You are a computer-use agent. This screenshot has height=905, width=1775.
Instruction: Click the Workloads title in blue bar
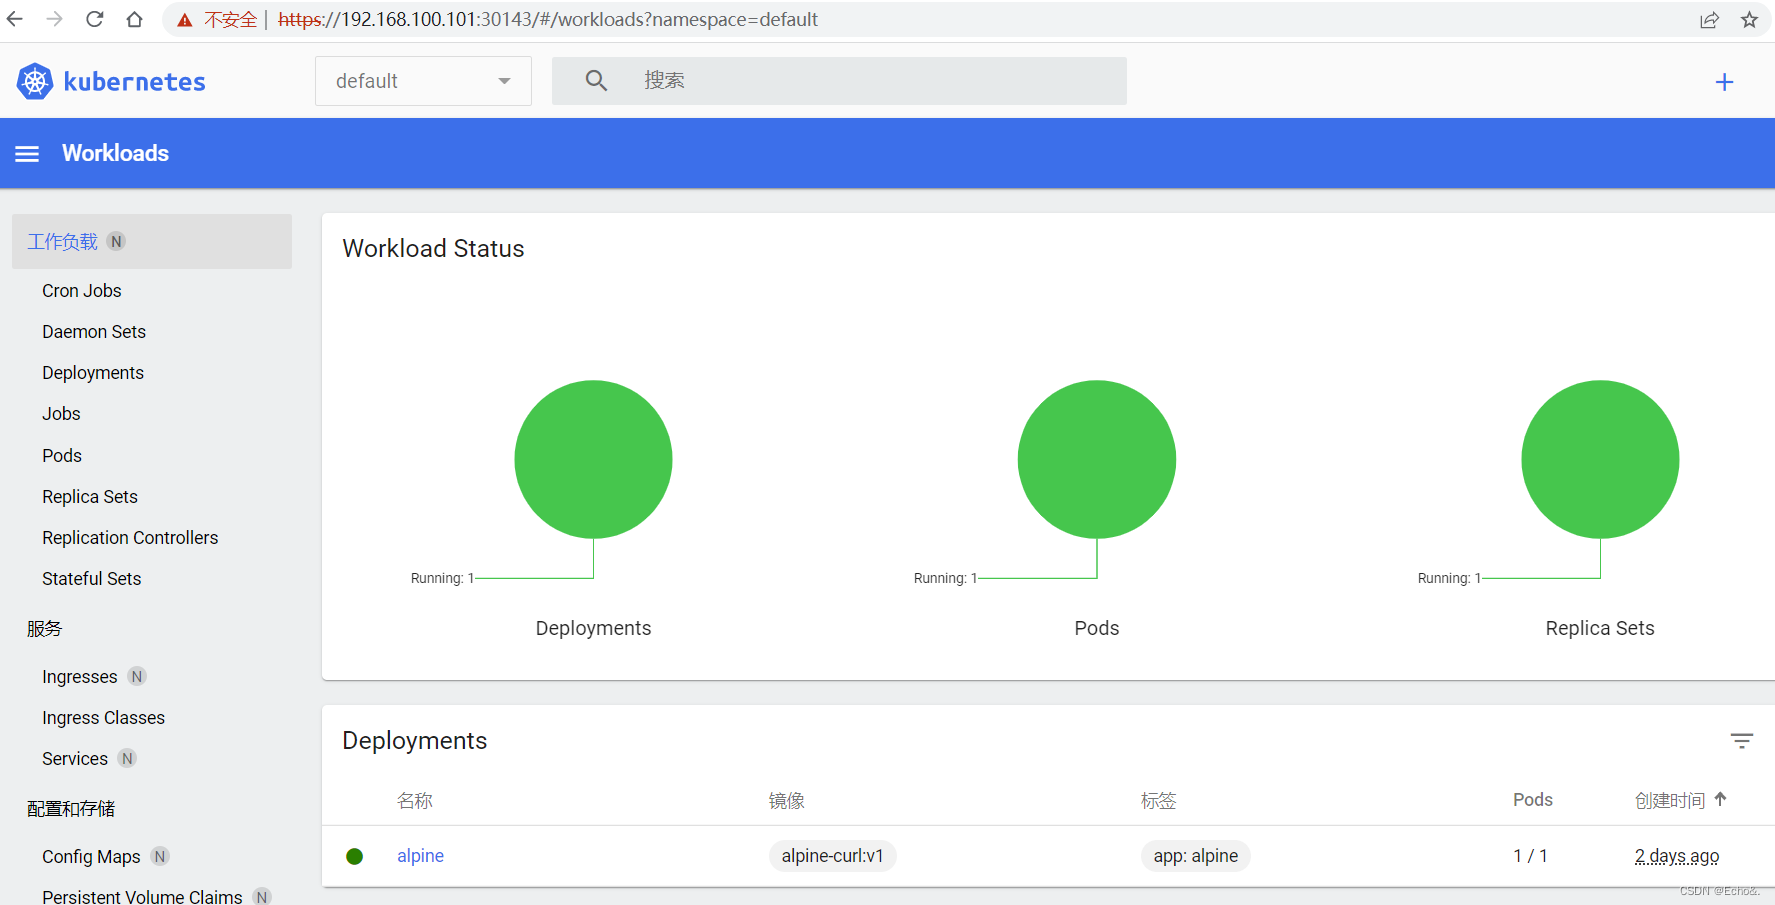pyautogui.click(x=116, y=153)
